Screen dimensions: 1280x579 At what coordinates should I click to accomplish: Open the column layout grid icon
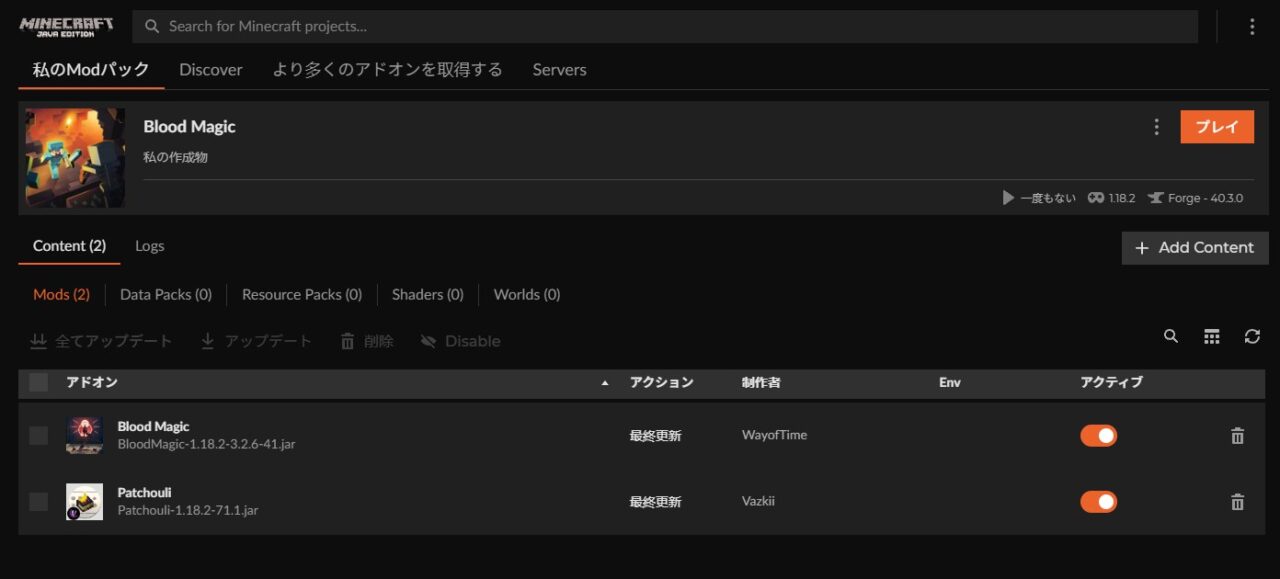[1212, 337]
